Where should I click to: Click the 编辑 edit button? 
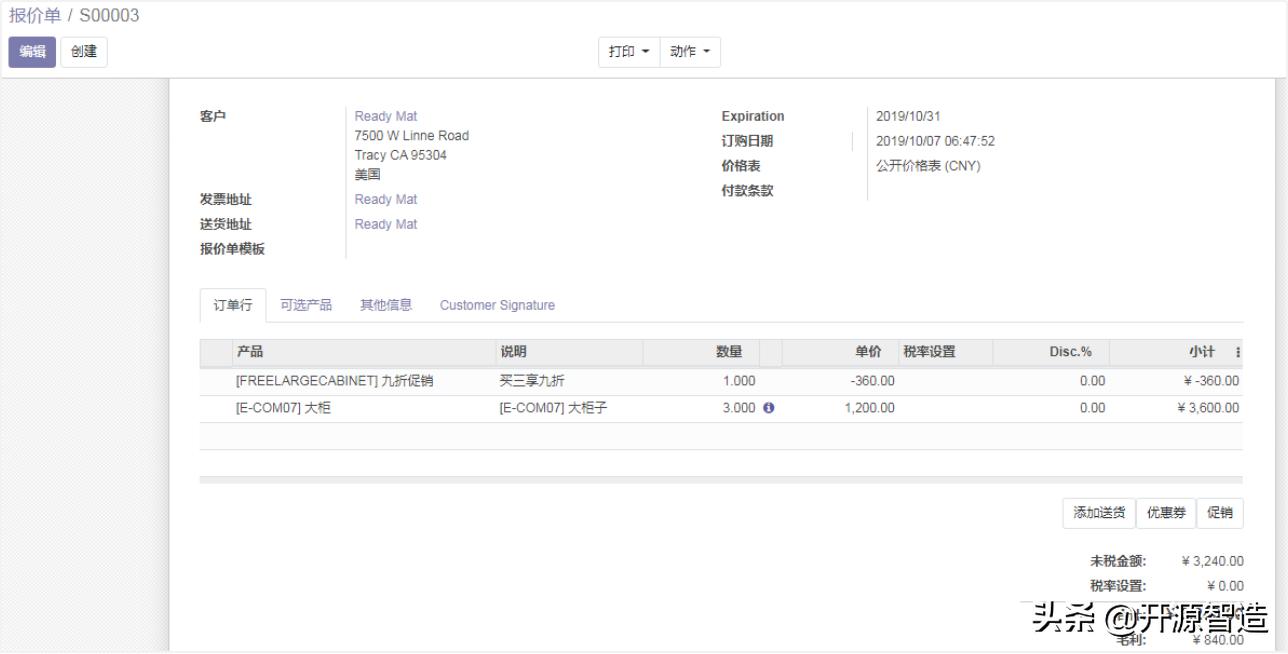[x=31, y=51]
